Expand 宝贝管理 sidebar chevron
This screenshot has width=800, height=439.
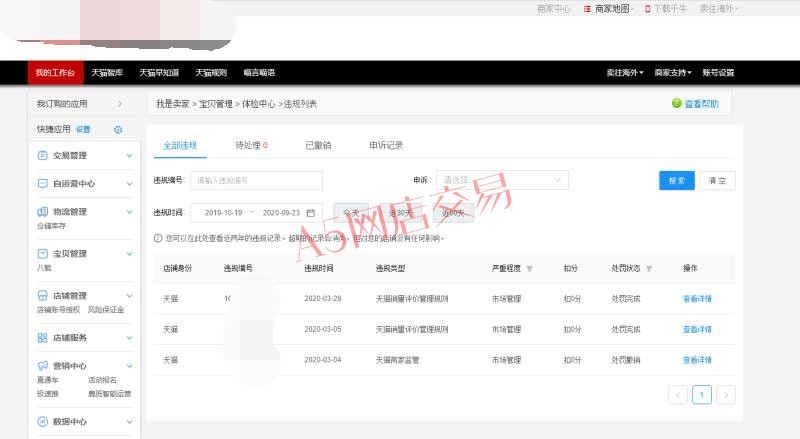point(129,254)
